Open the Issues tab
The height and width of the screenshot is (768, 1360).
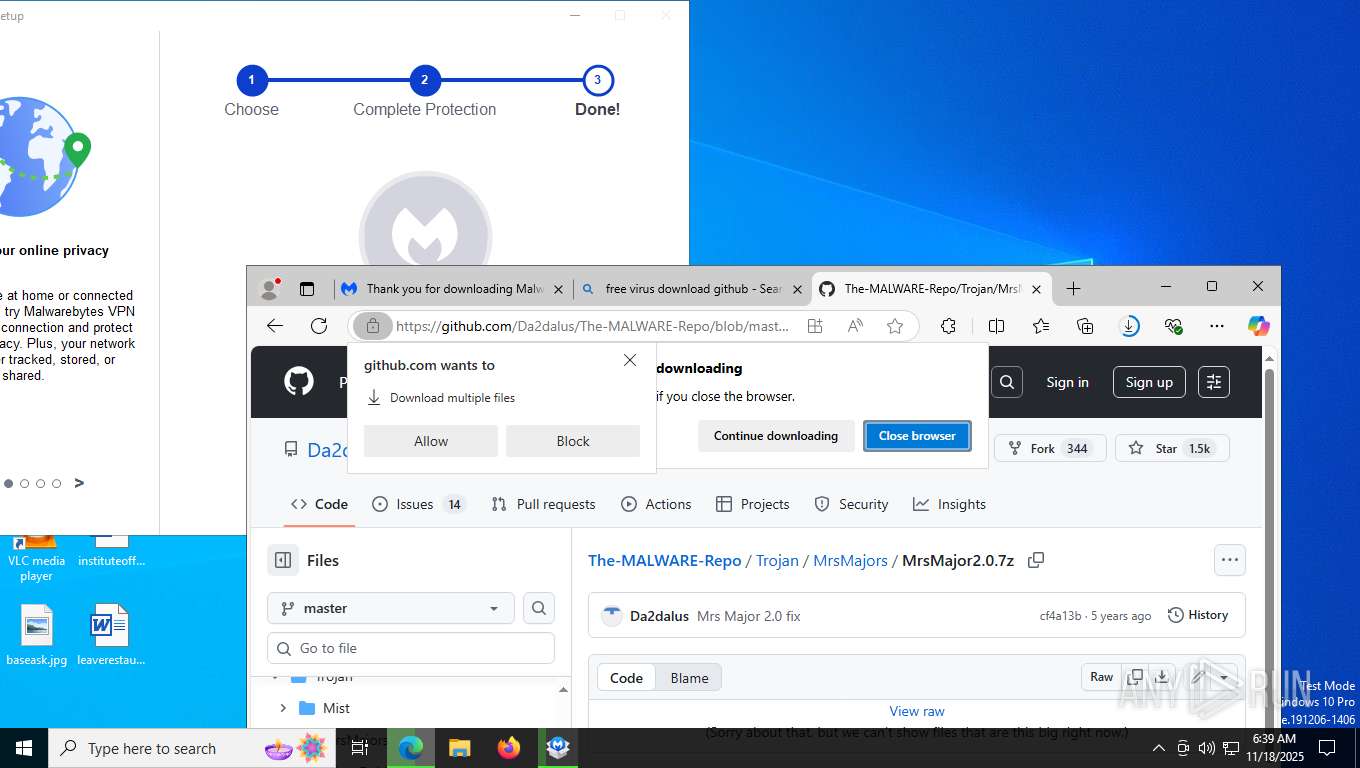(x=417, y=504)
